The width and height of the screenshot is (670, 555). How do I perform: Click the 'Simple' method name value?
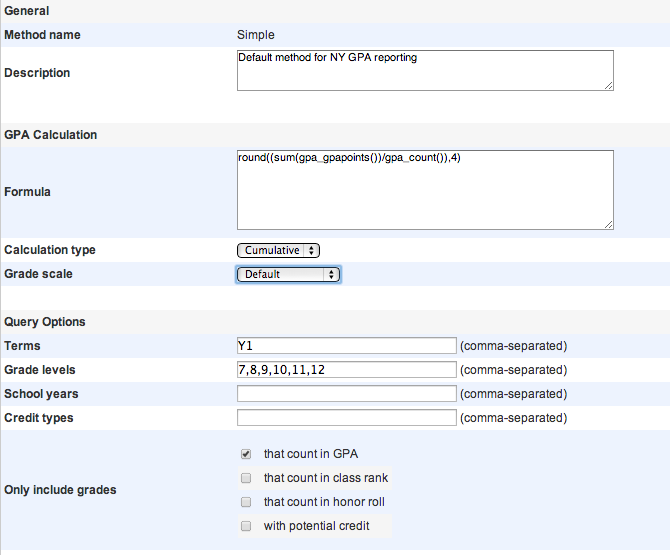255,35
